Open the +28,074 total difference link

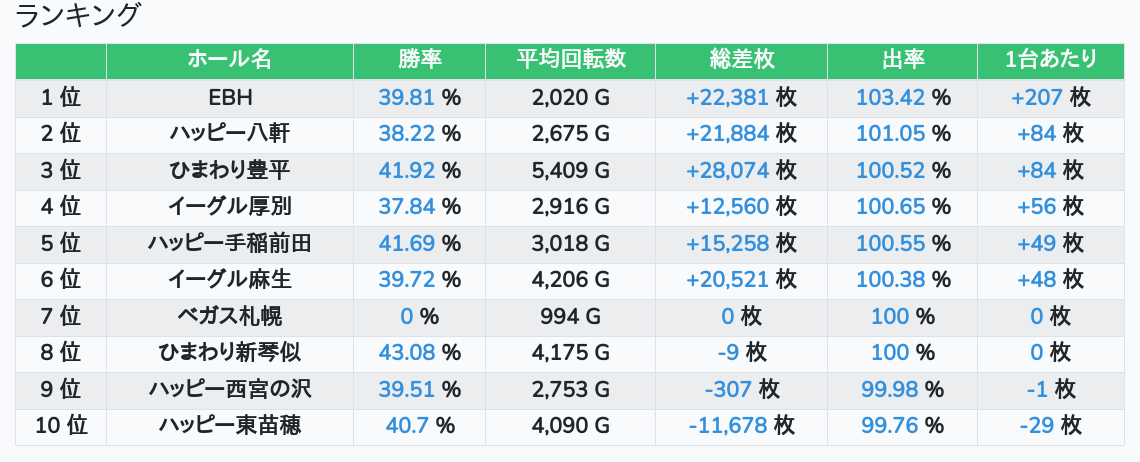[x=727, y=170]
